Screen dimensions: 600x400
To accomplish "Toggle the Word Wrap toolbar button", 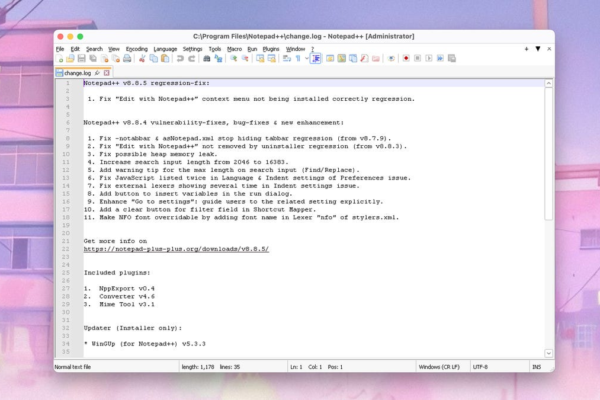I will click(x=287, y=59).
